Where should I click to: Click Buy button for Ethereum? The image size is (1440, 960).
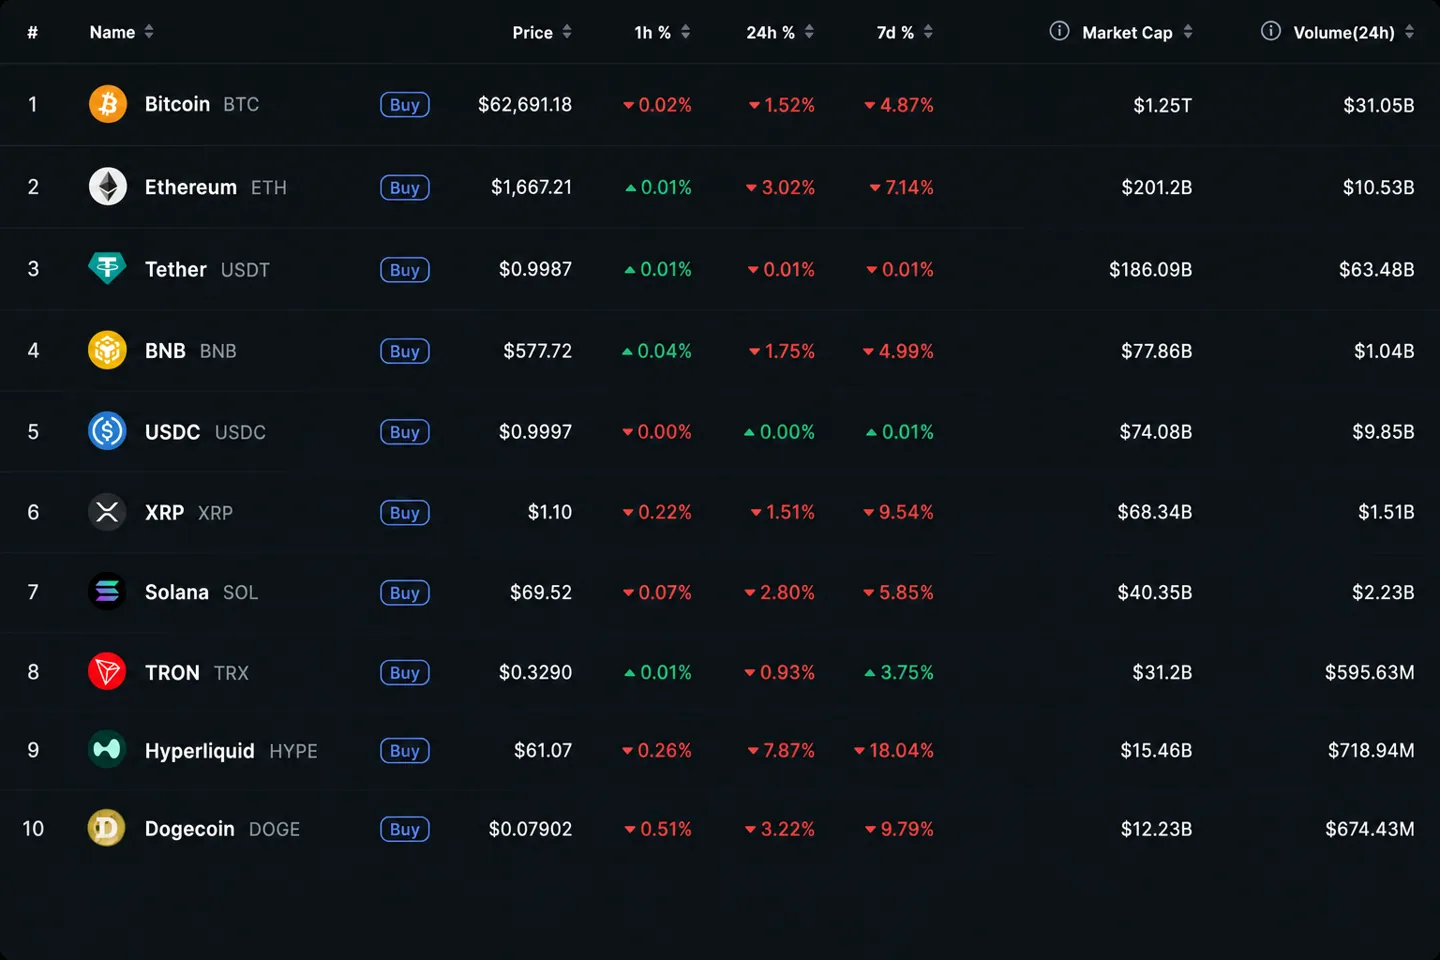coord(405,188)
